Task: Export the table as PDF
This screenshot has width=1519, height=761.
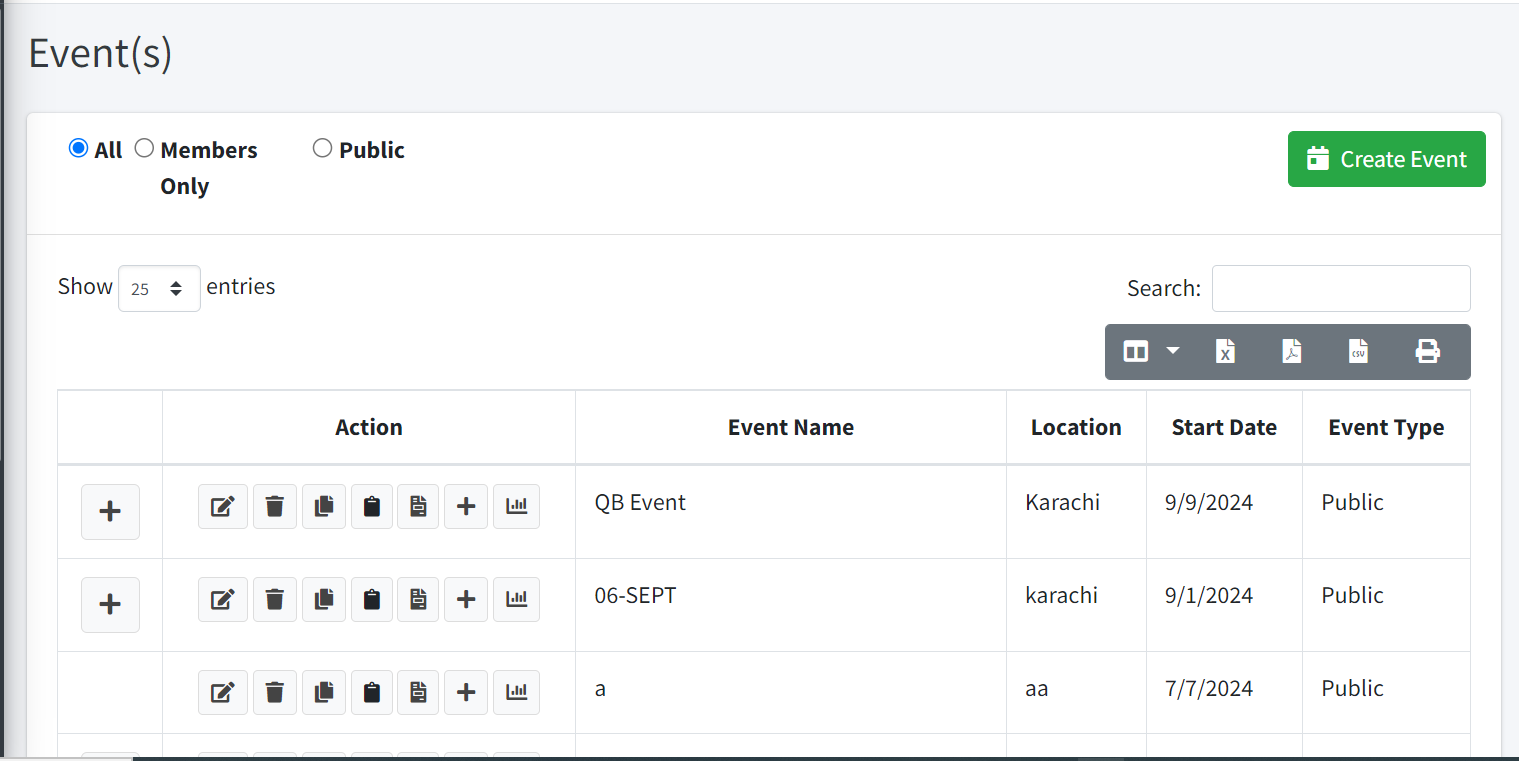Action: coord(1292,351)
